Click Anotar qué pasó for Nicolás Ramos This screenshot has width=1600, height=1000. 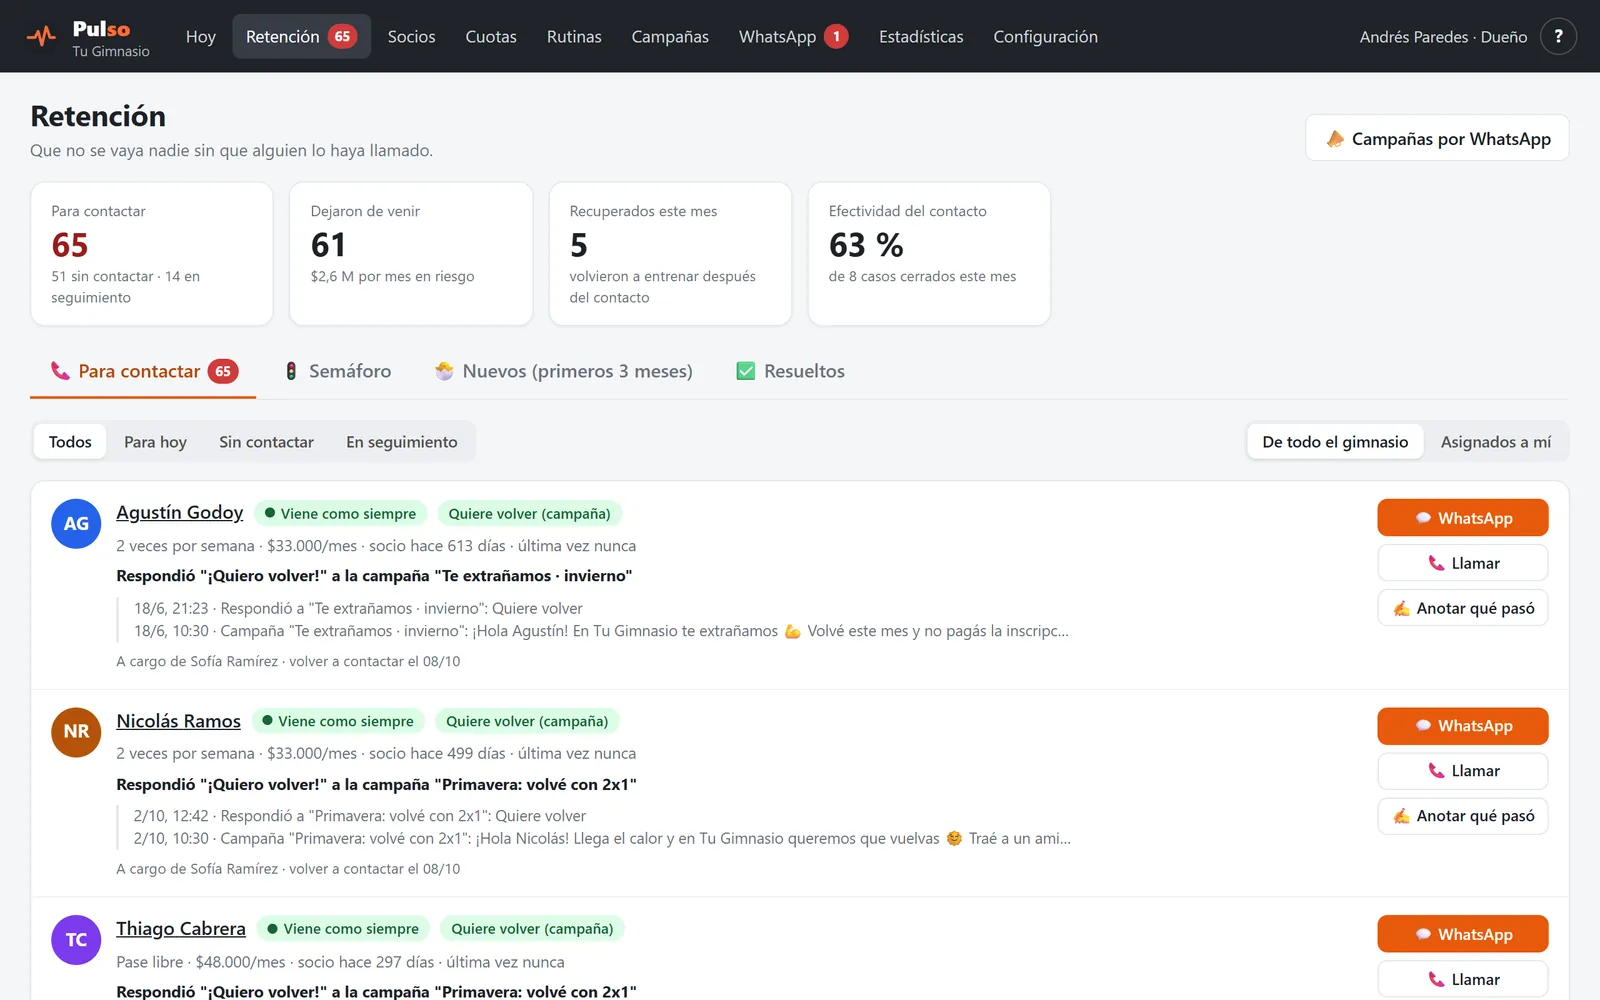1463,815
